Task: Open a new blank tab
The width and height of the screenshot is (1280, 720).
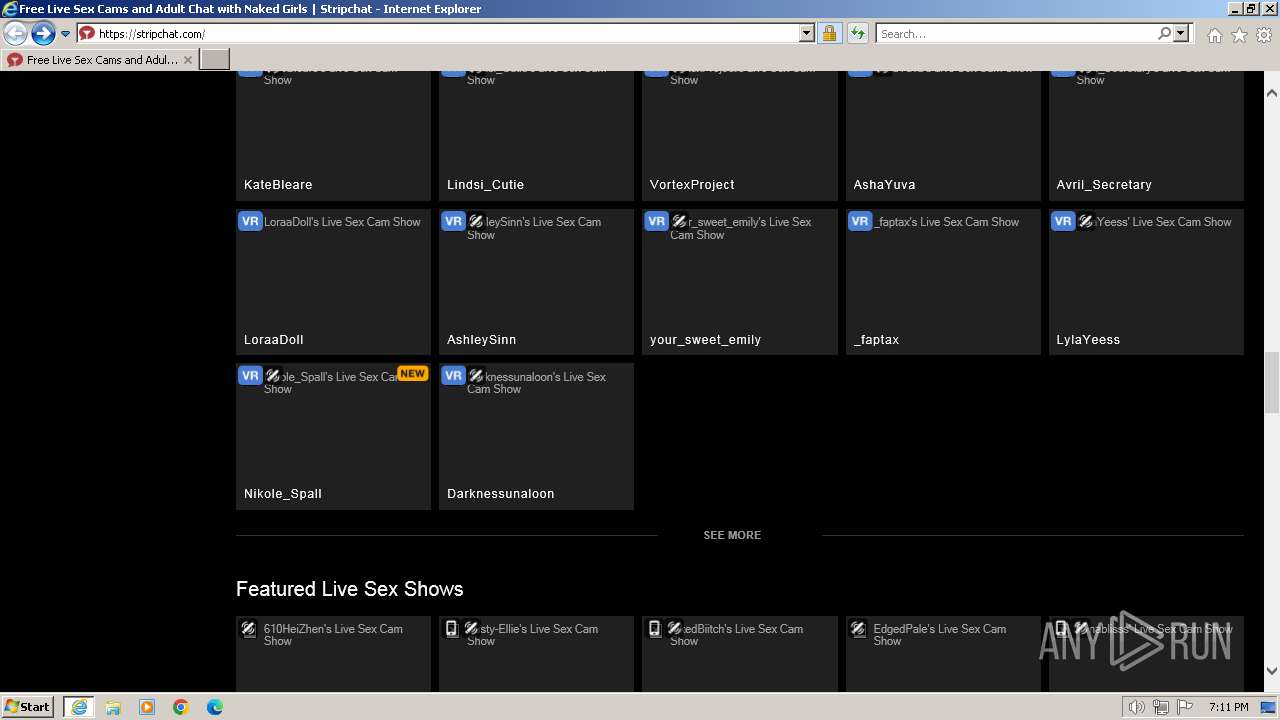Action: [x=215, y=60]
